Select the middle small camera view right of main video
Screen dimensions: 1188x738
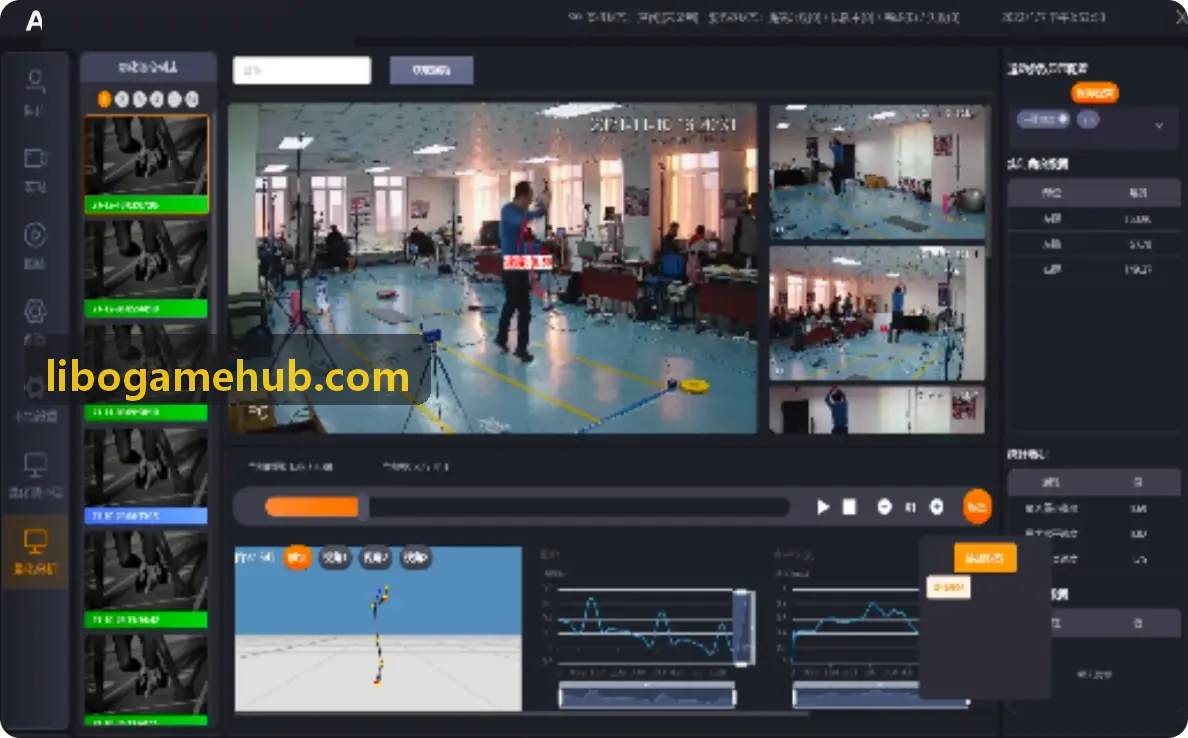pyautogui.click(x=877, y=313)
